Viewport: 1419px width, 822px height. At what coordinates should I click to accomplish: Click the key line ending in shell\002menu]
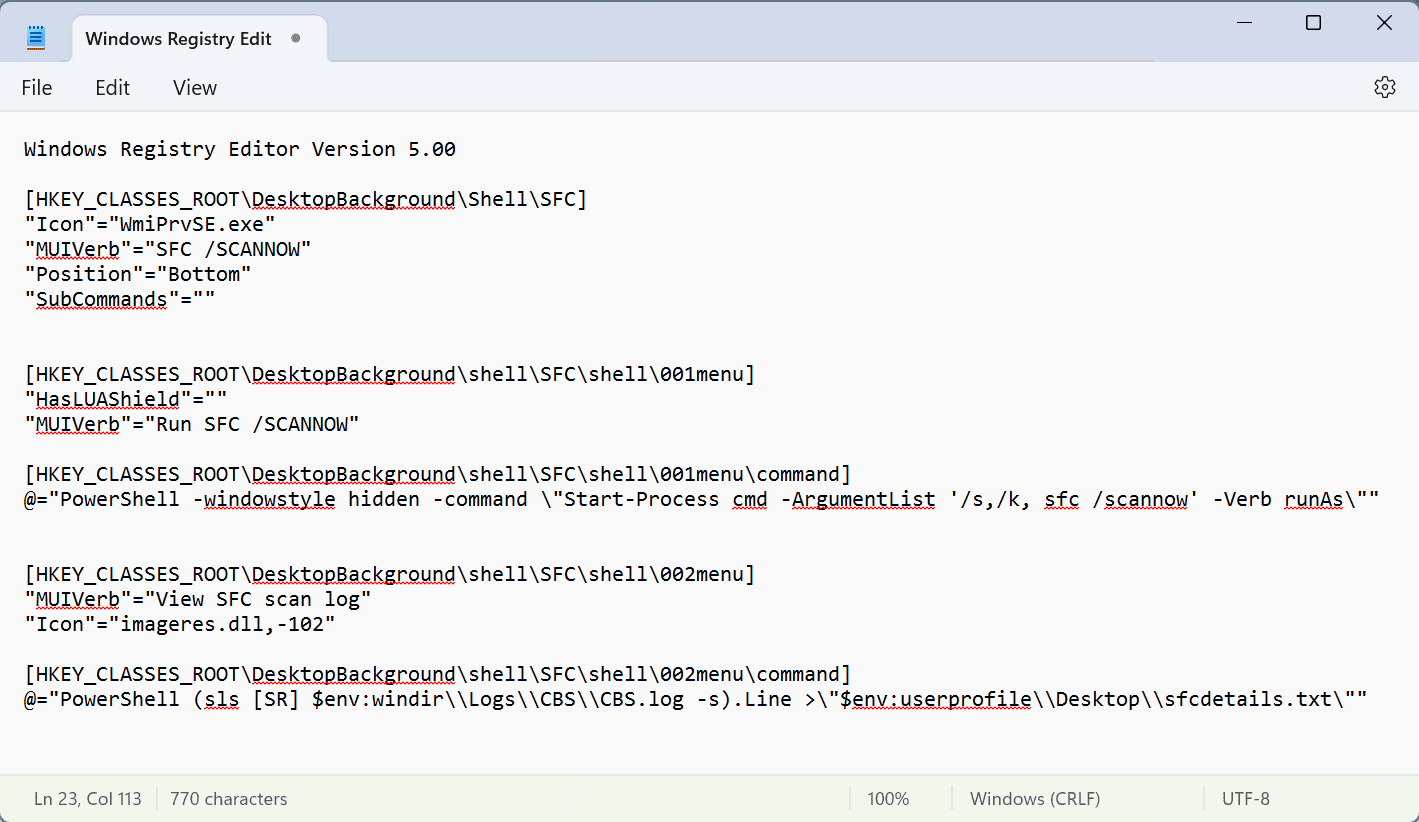(390, 574)
